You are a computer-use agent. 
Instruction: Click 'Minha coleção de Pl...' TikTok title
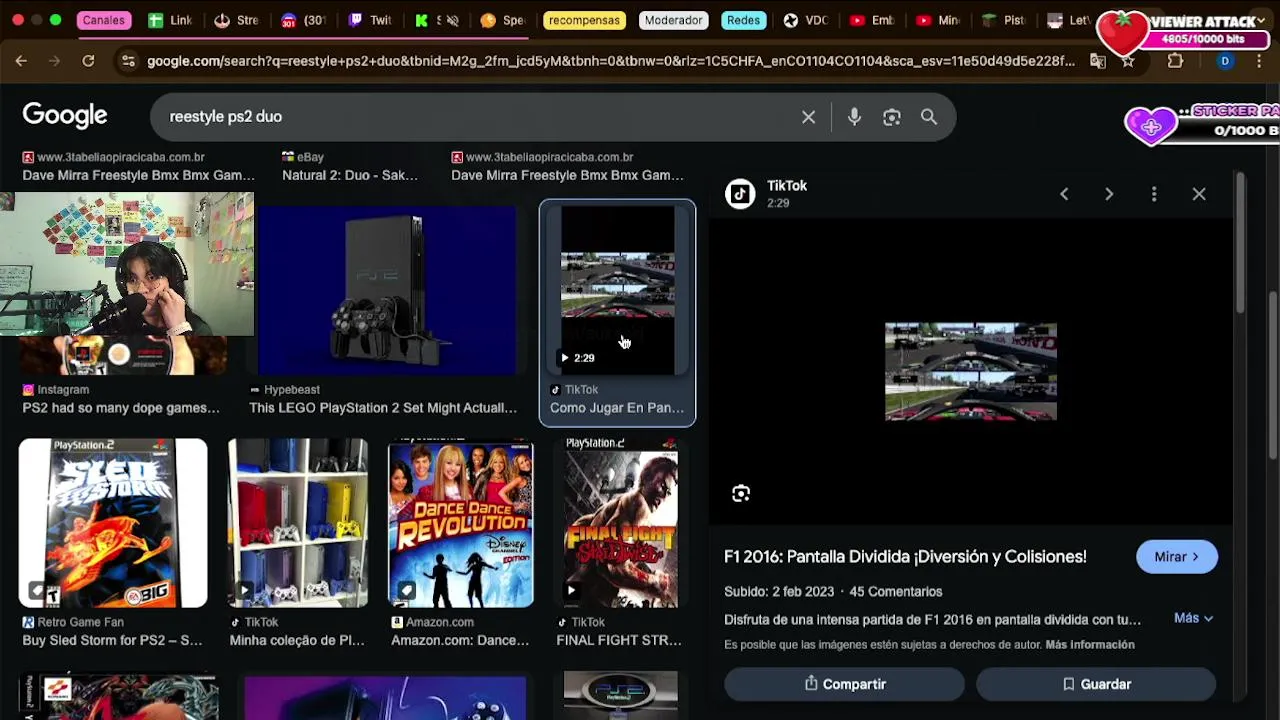tap(297, 641)
